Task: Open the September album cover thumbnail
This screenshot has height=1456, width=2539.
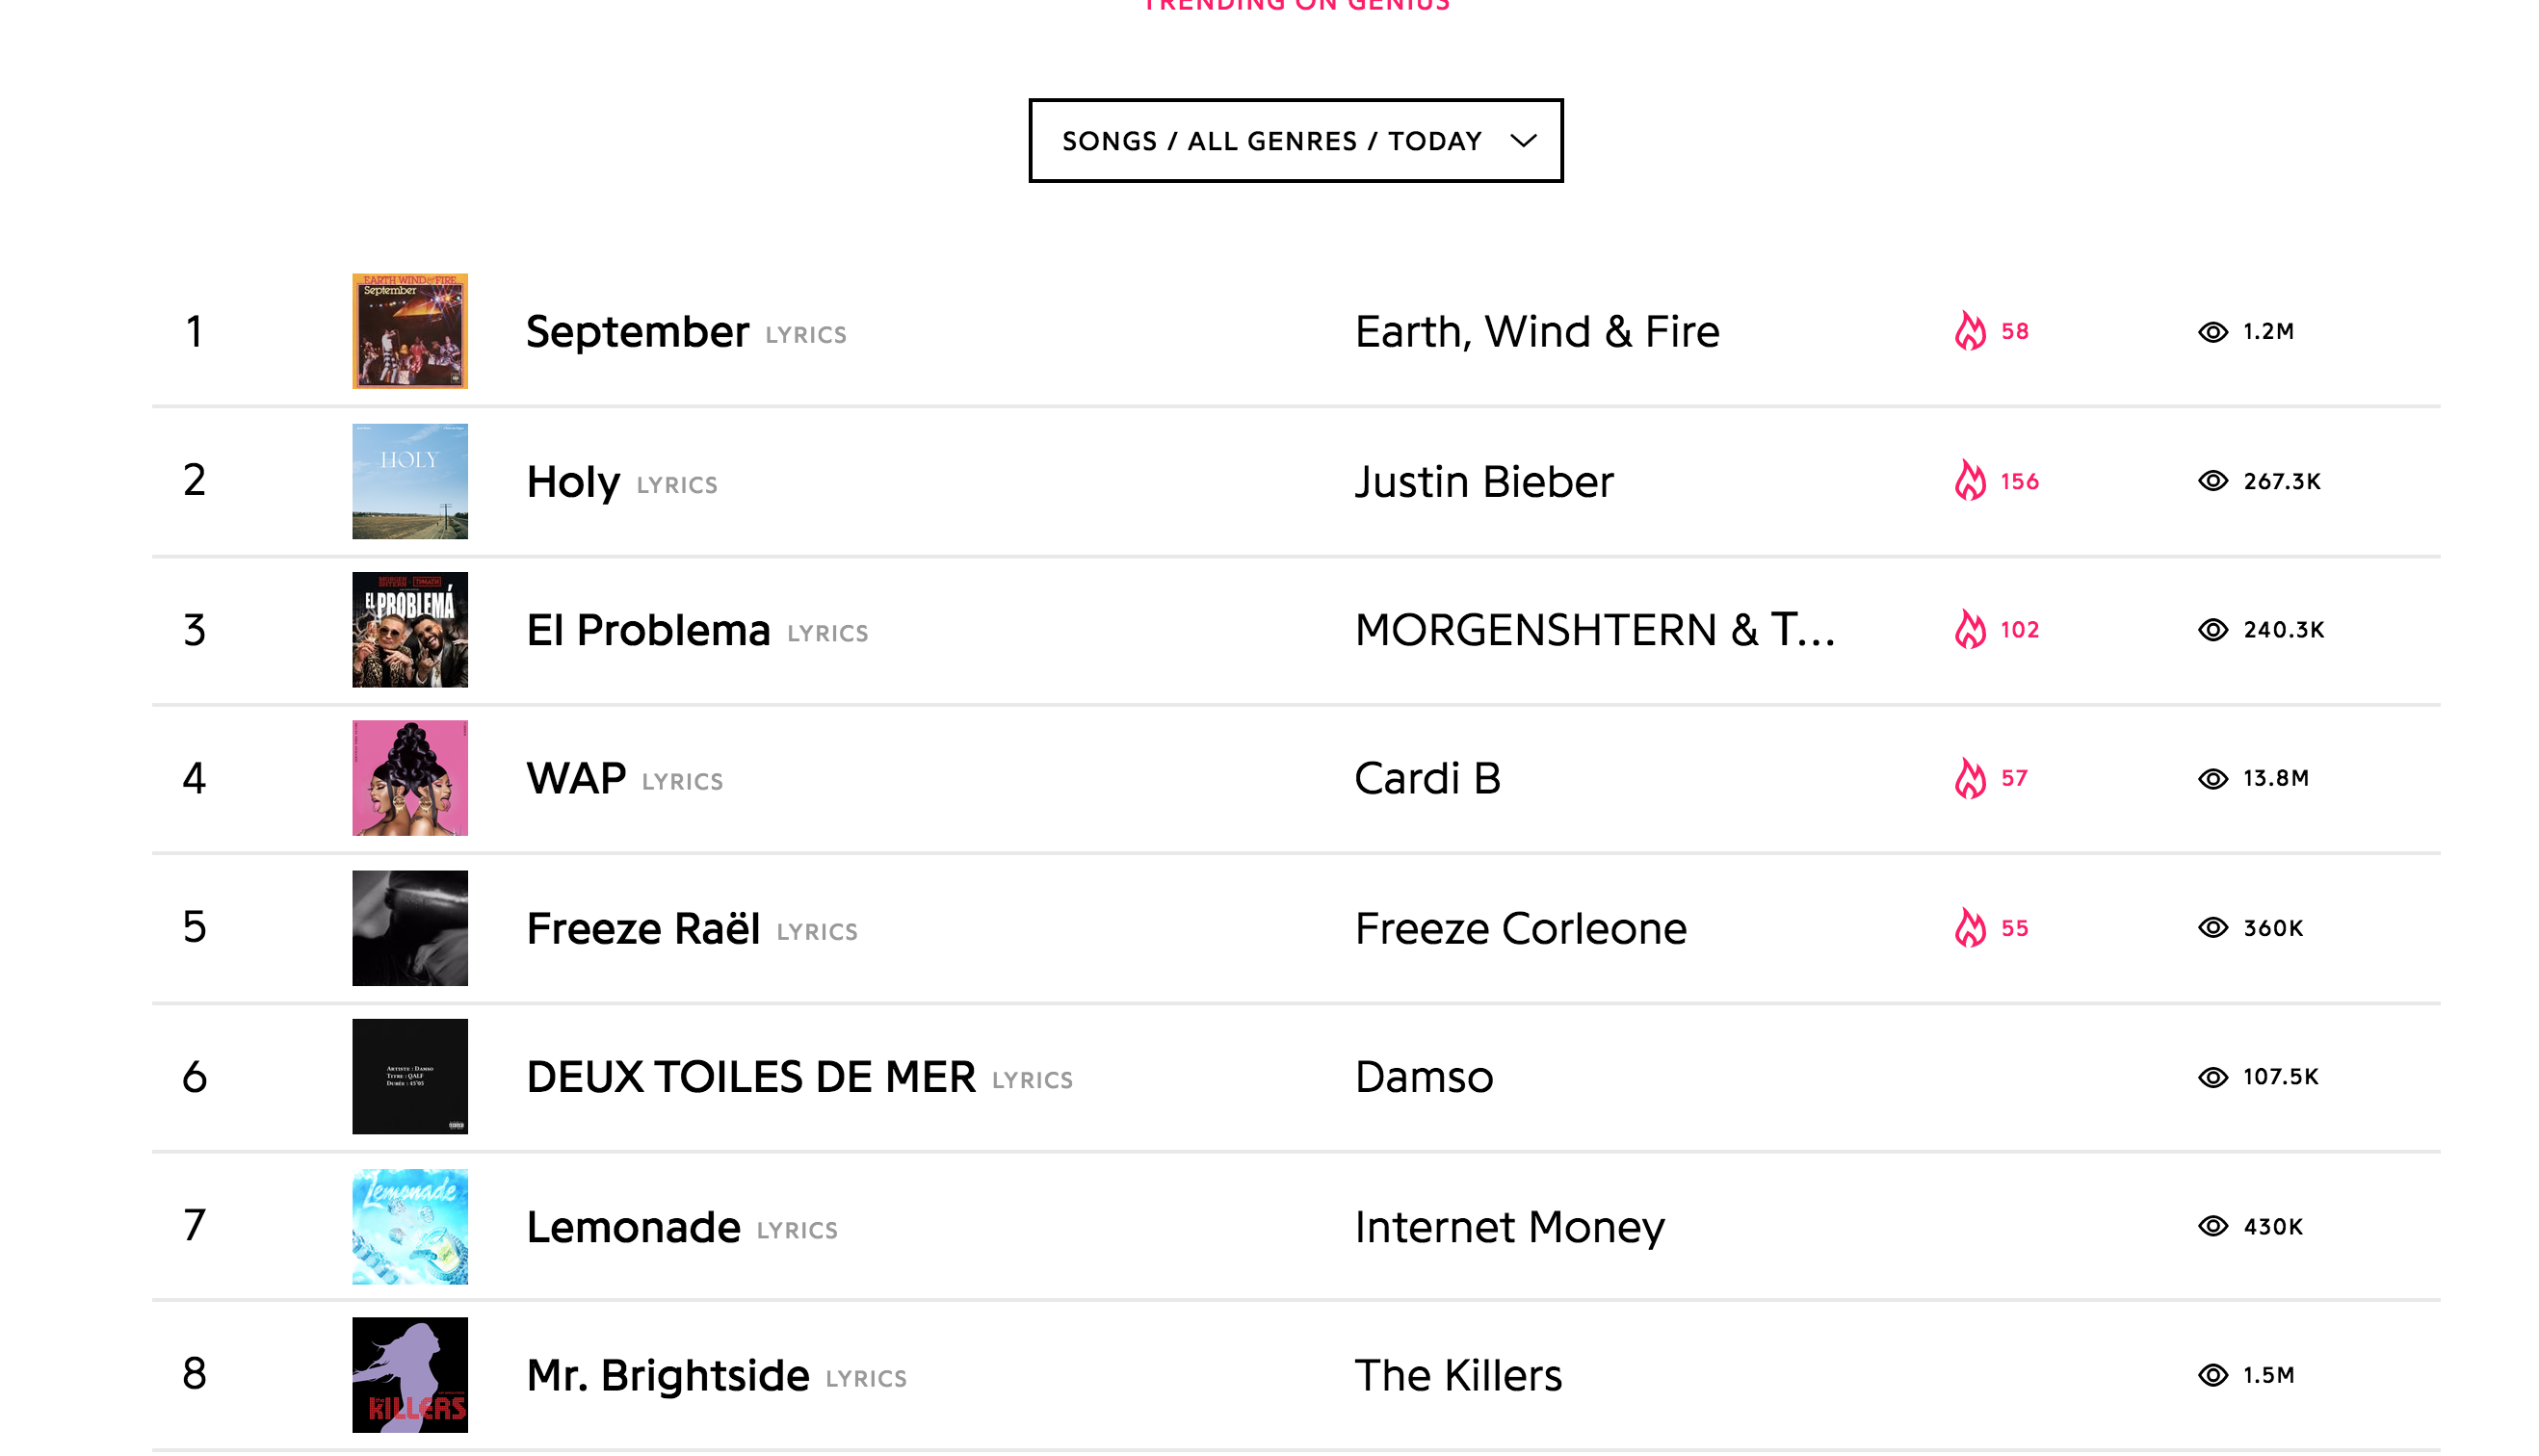Action: point(410,331)
